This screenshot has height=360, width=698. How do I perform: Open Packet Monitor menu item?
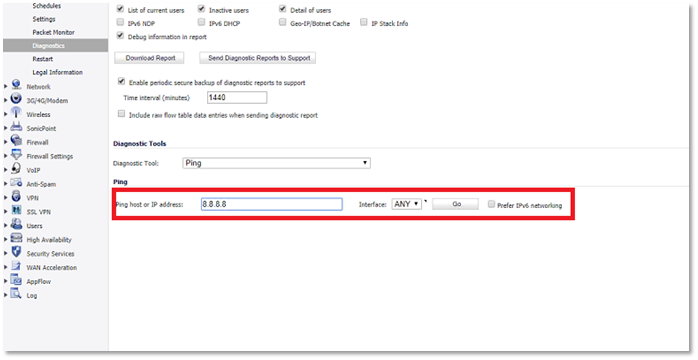53,32
